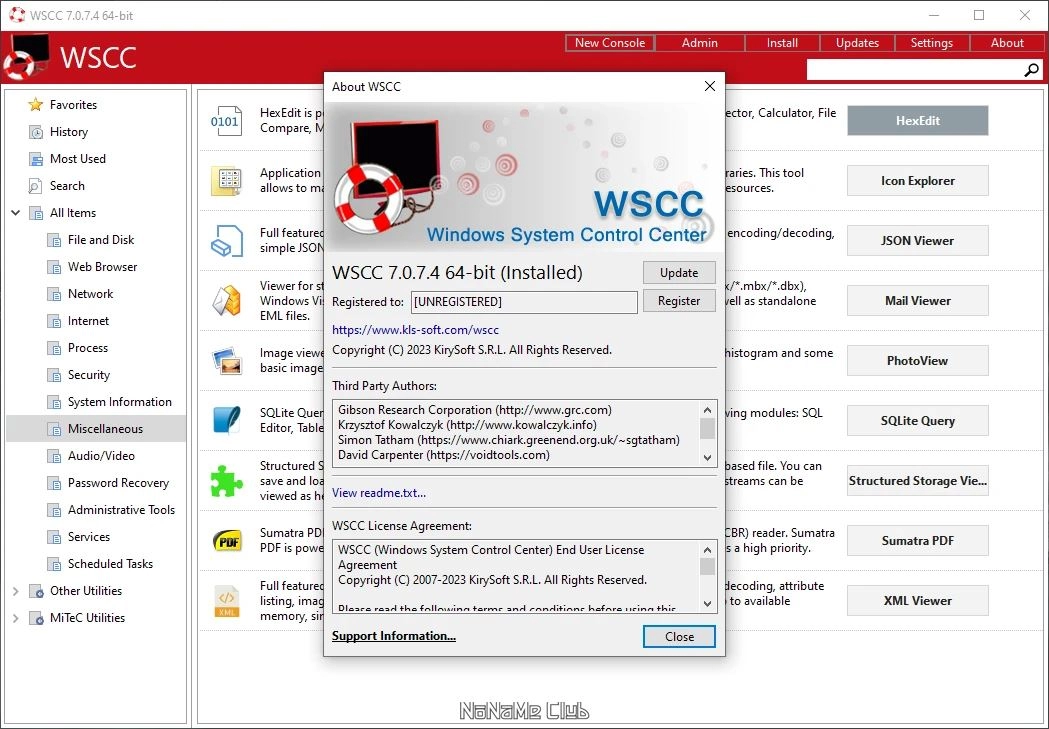
Task: Launch Structured Storage Viewer
Action: tap(917, 481)
